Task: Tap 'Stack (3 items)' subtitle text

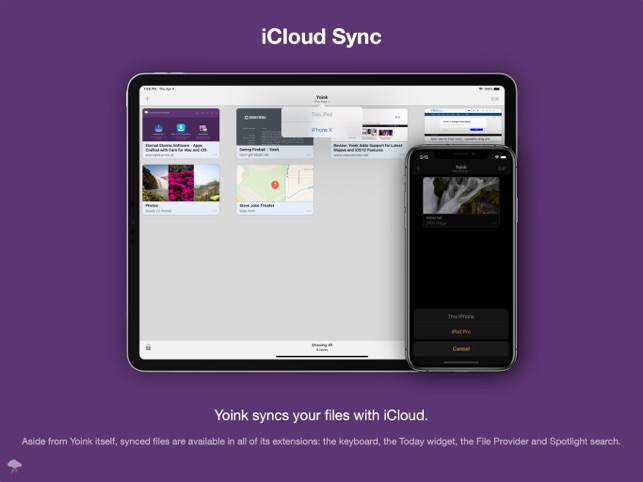Action: click(x=158, y=211)
